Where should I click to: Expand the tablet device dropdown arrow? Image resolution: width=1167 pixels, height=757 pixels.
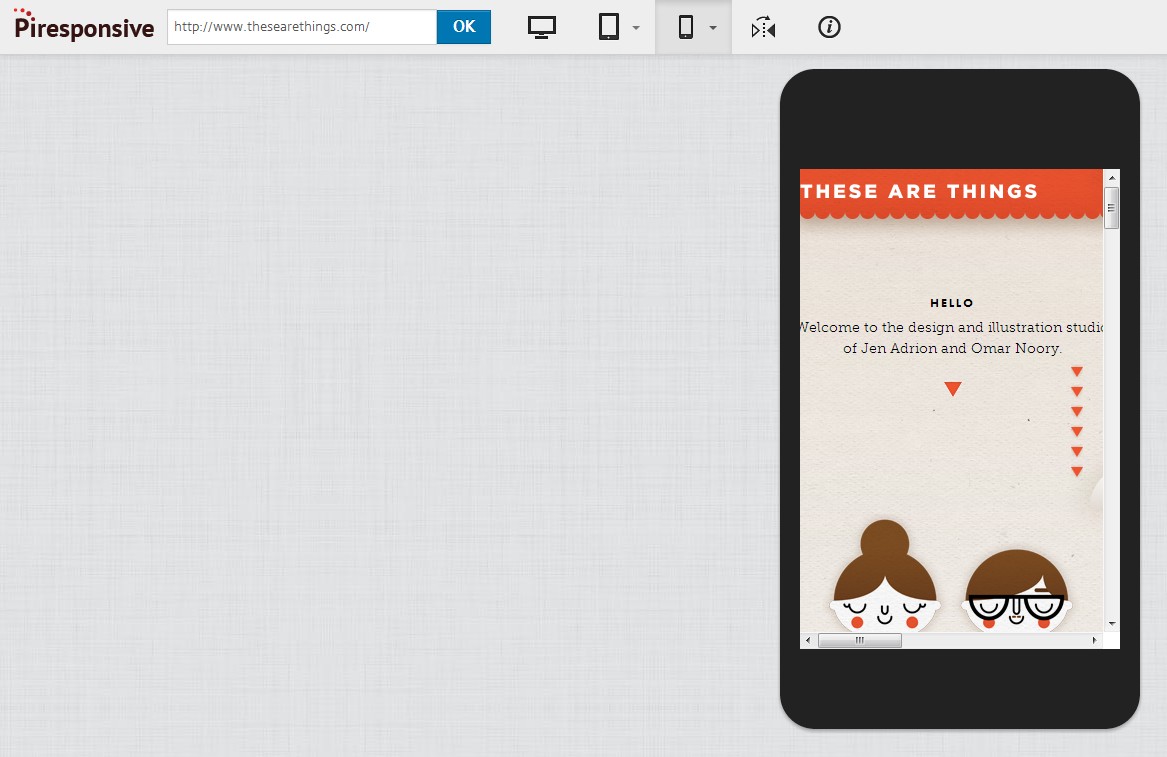[x=636, y=28]
